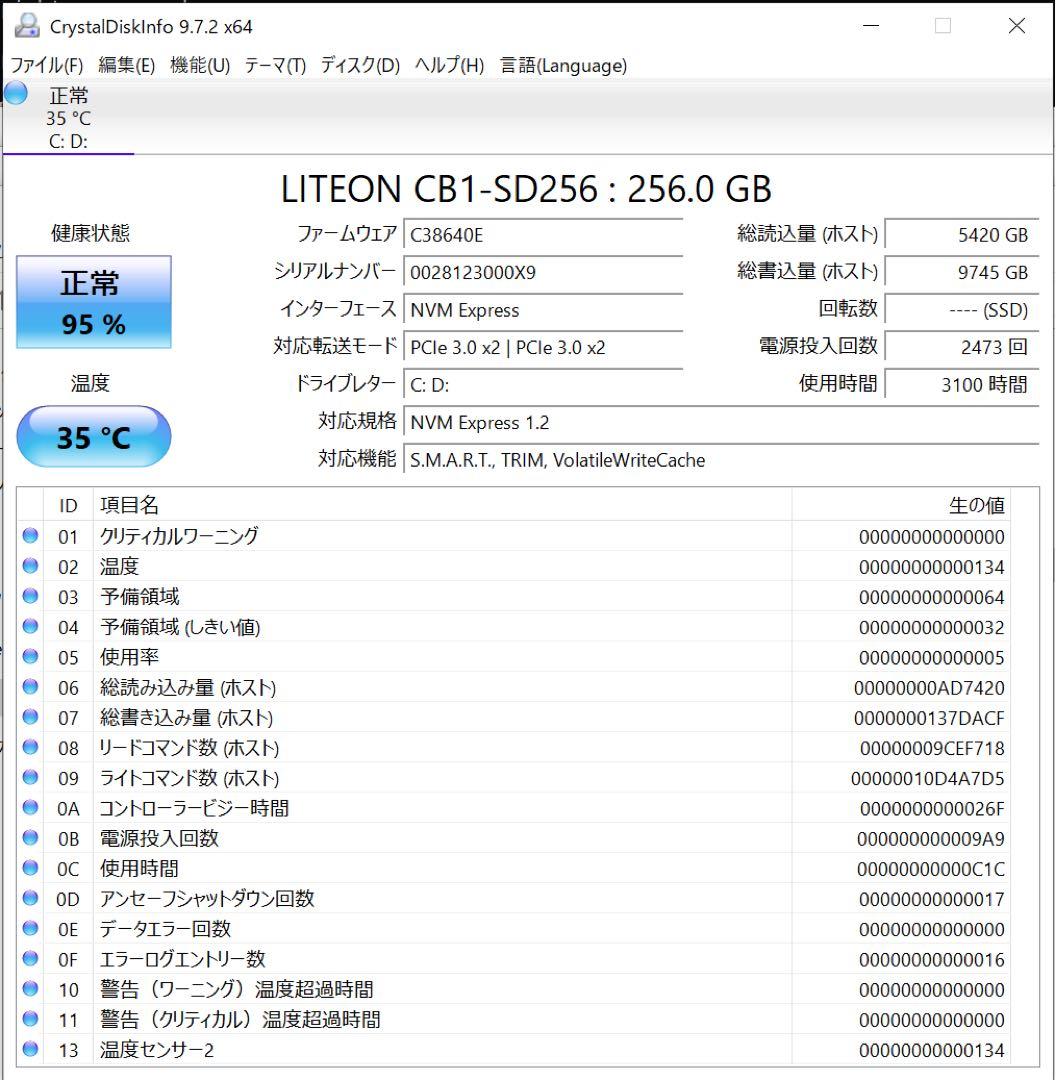Click the disk health circle above 正常
Screen dimensions: 1056x1080
pyautogui.click(x=14, y=93)
